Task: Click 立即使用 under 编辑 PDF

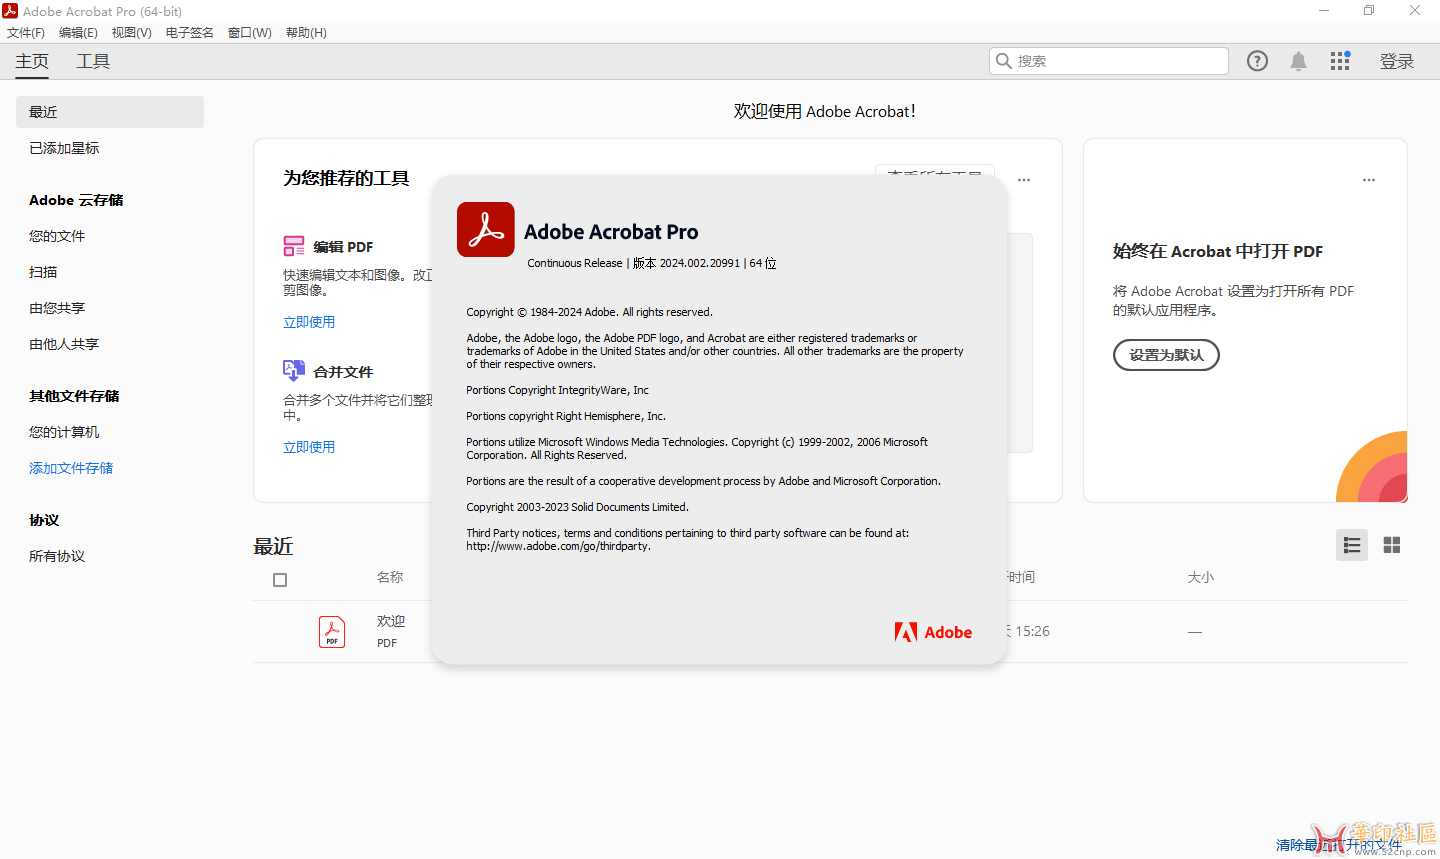Action: (x=309, y=322)
